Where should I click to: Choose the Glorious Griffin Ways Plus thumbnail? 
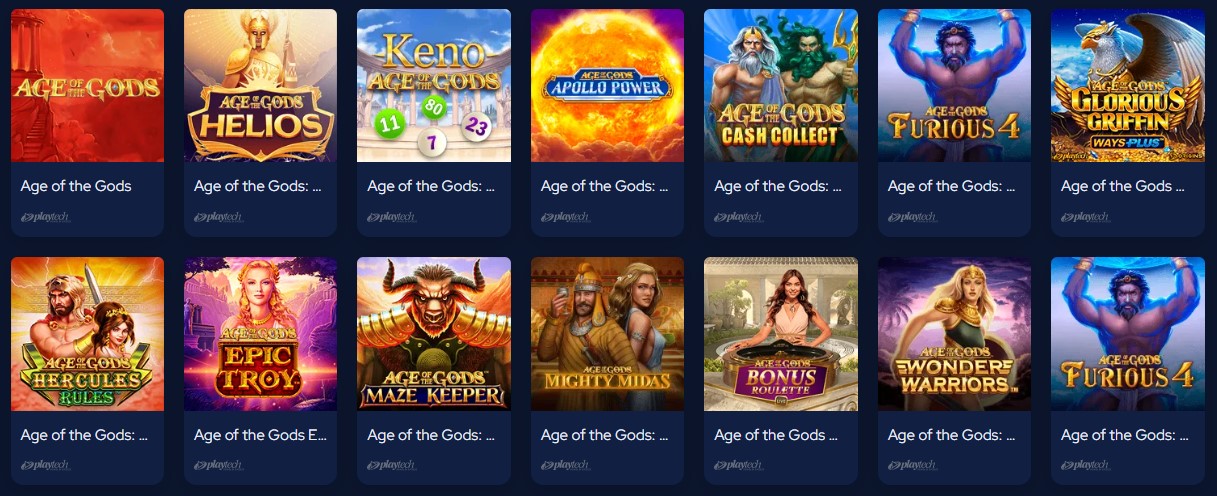point(1128,85)
